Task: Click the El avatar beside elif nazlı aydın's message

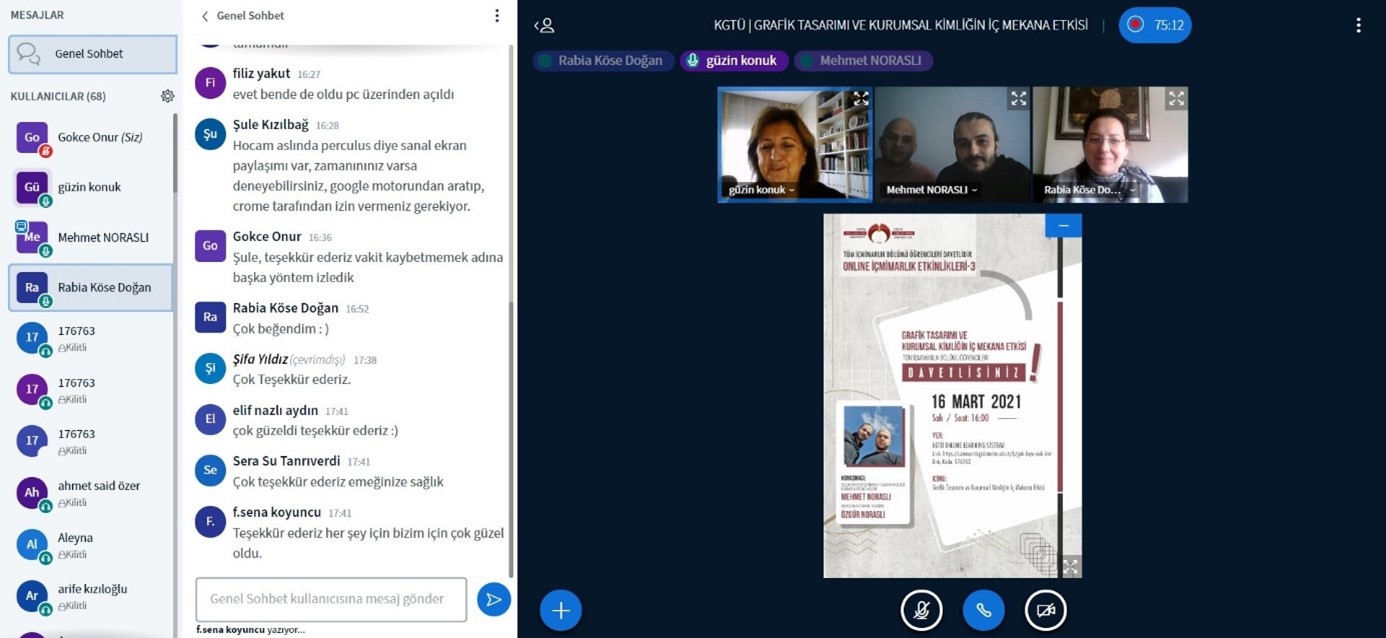Action: point(210,420)
